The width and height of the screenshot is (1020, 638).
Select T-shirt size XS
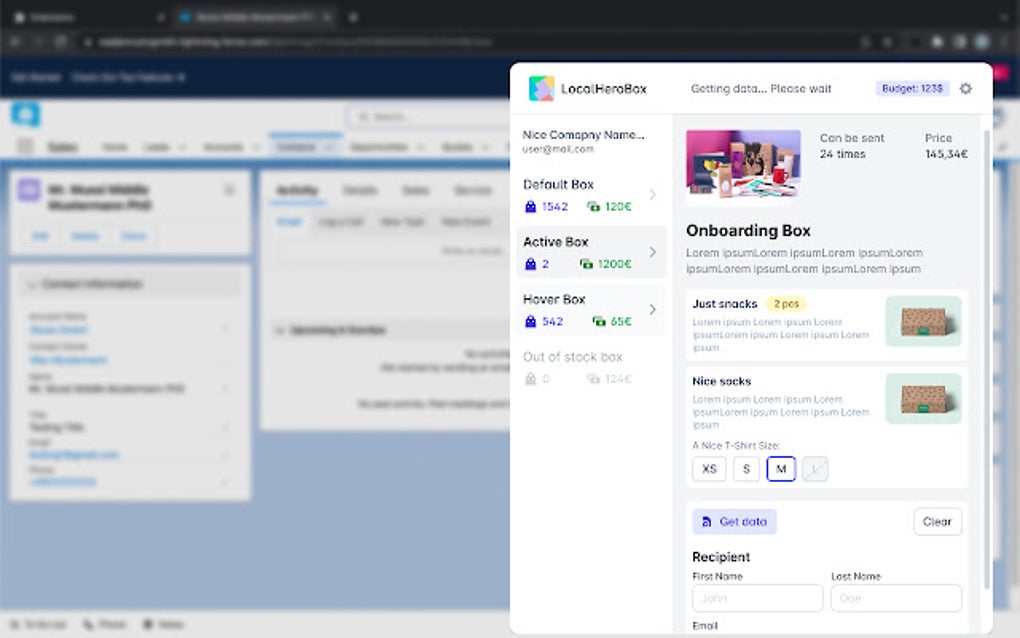pos(709,468)
